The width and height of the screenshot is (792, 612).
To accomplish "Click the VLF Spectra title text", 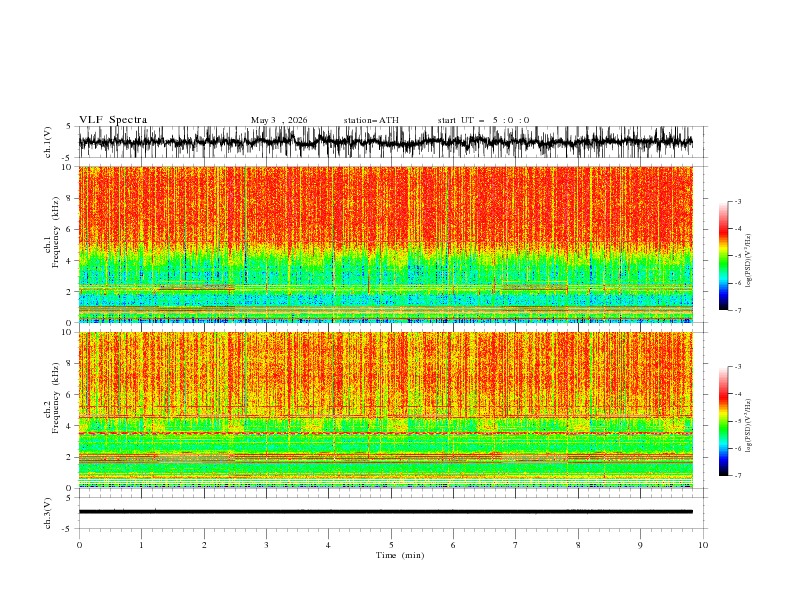I will click(113, 120).
